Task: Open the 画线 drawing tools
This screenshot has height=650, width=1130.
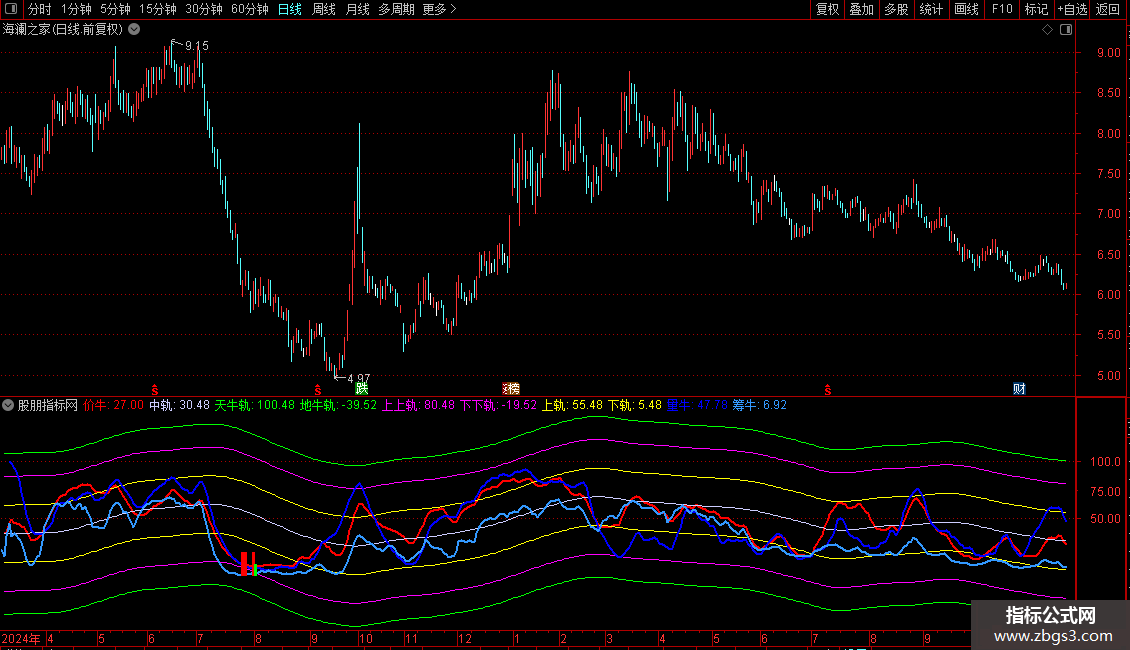Action: pyautogui.click(x=966, y=9)
